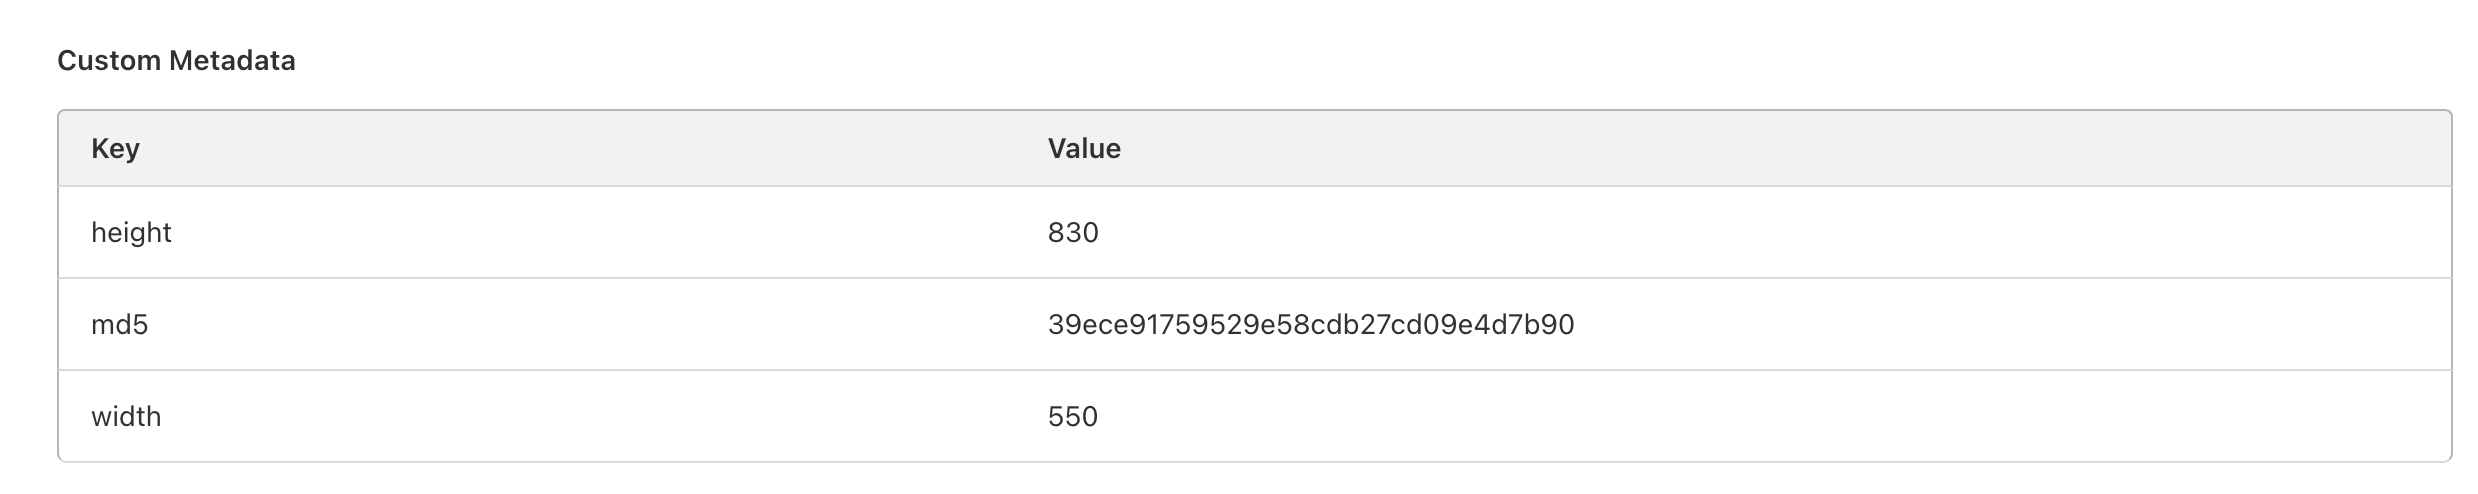
Task: Click the letter 'K' in Key header
Action: click(99, 149)
